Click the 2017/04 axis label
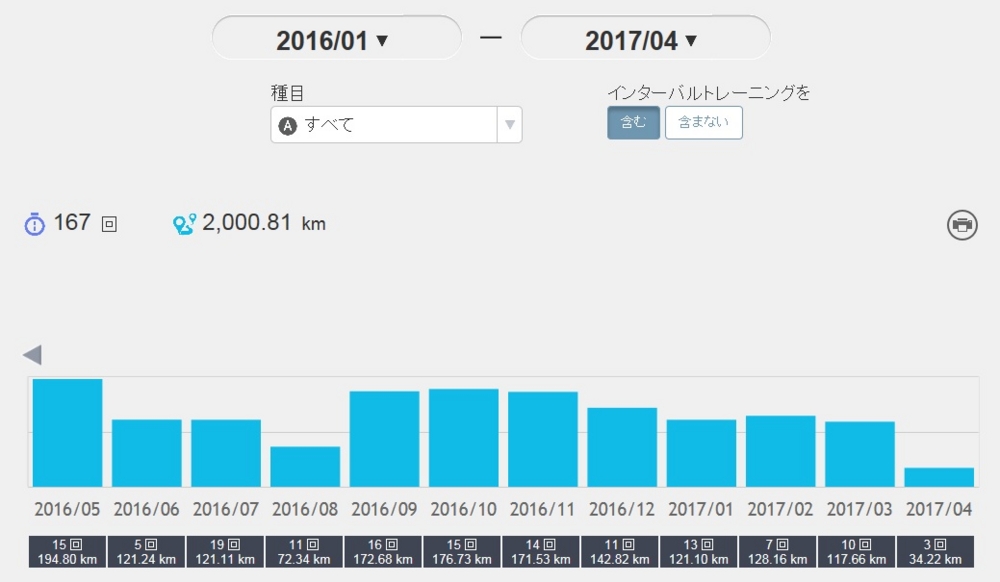This screenshot has height=582, width=1000. [939, 509]
